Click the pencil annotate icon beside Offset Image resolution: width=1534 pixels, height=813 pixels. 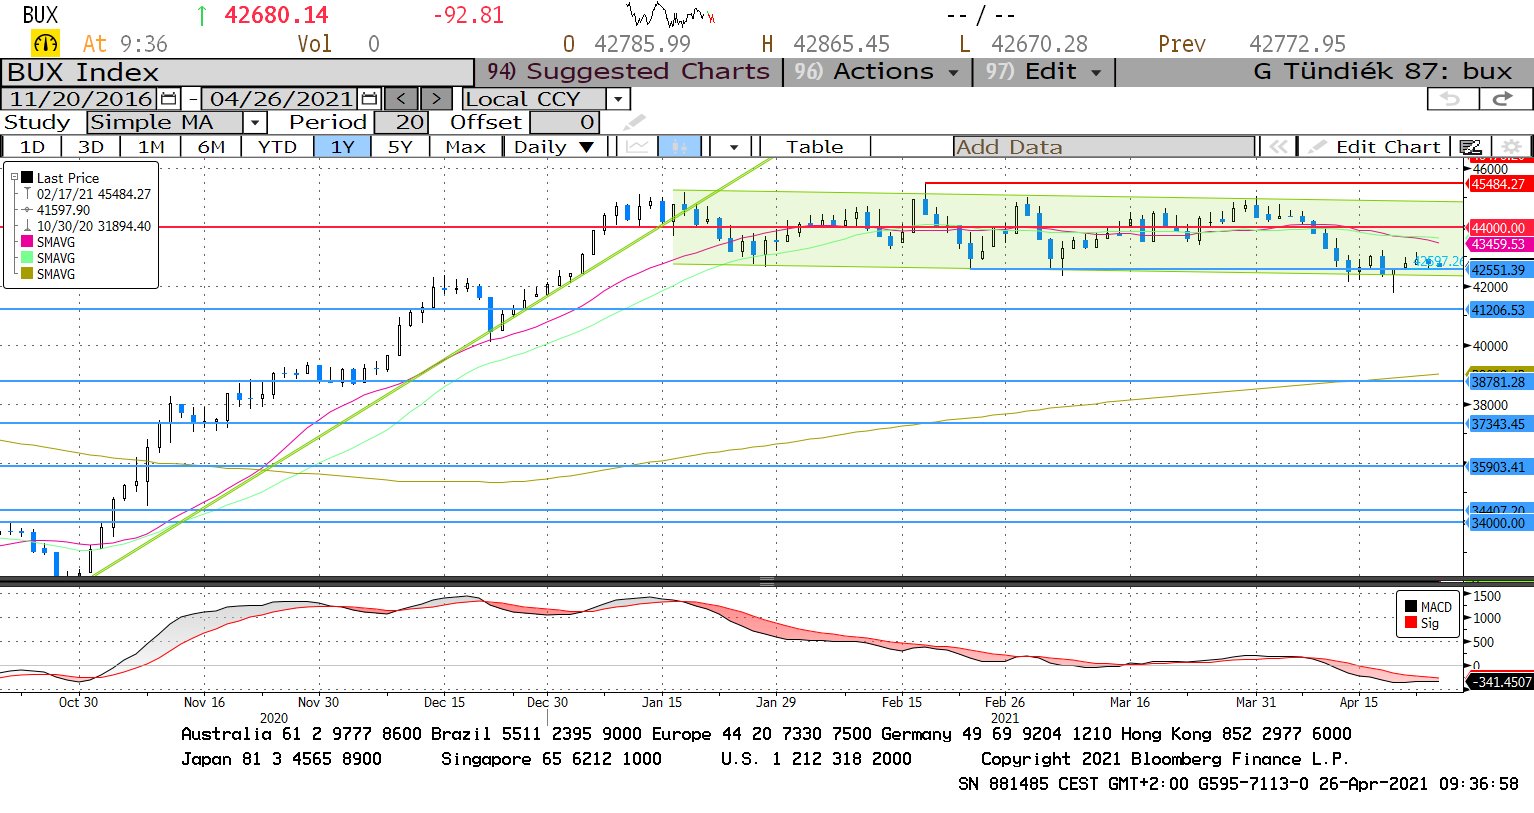(634, 123)
